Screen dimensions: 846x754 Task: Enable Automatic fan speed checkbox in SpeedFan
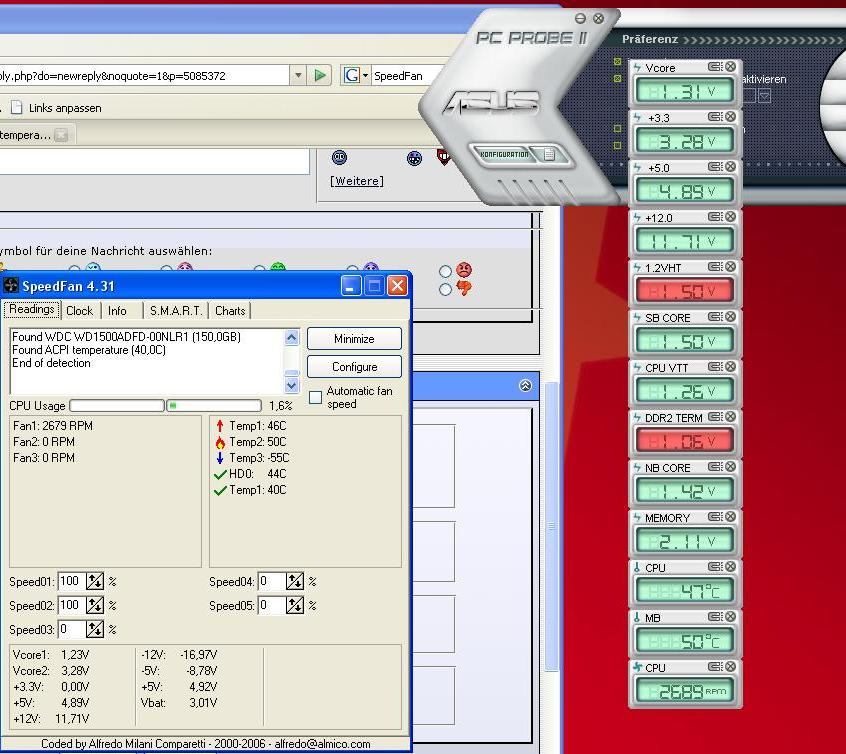(316, 398)
